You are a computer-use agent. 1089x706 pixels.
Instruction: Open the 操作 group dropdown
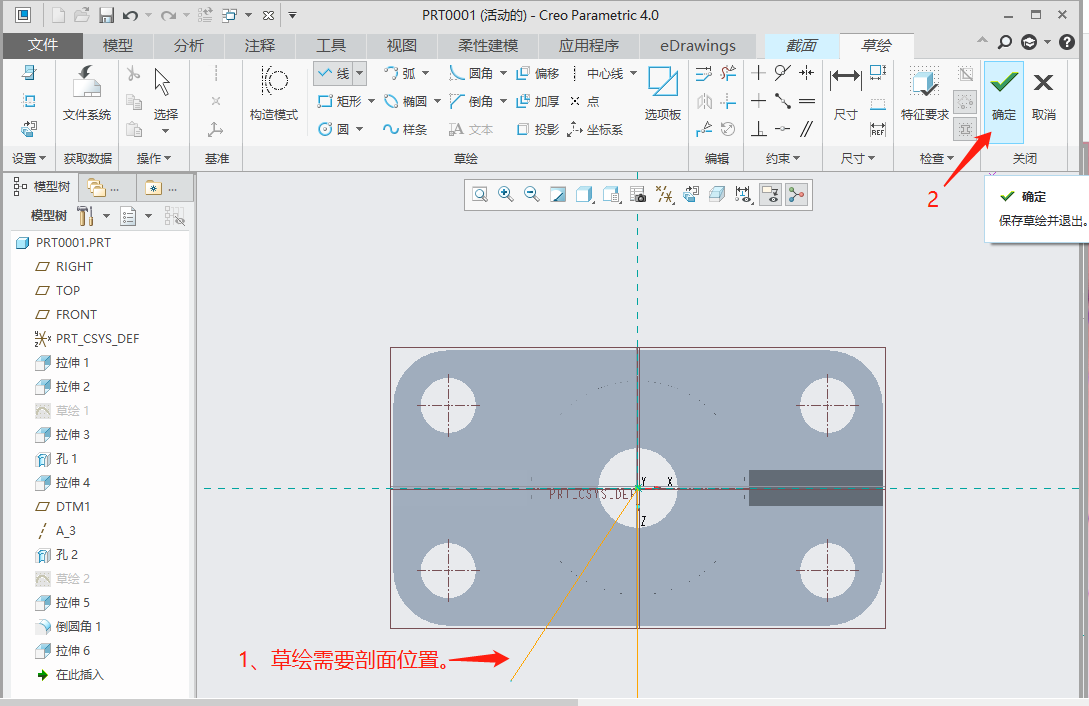click(153, 159)
